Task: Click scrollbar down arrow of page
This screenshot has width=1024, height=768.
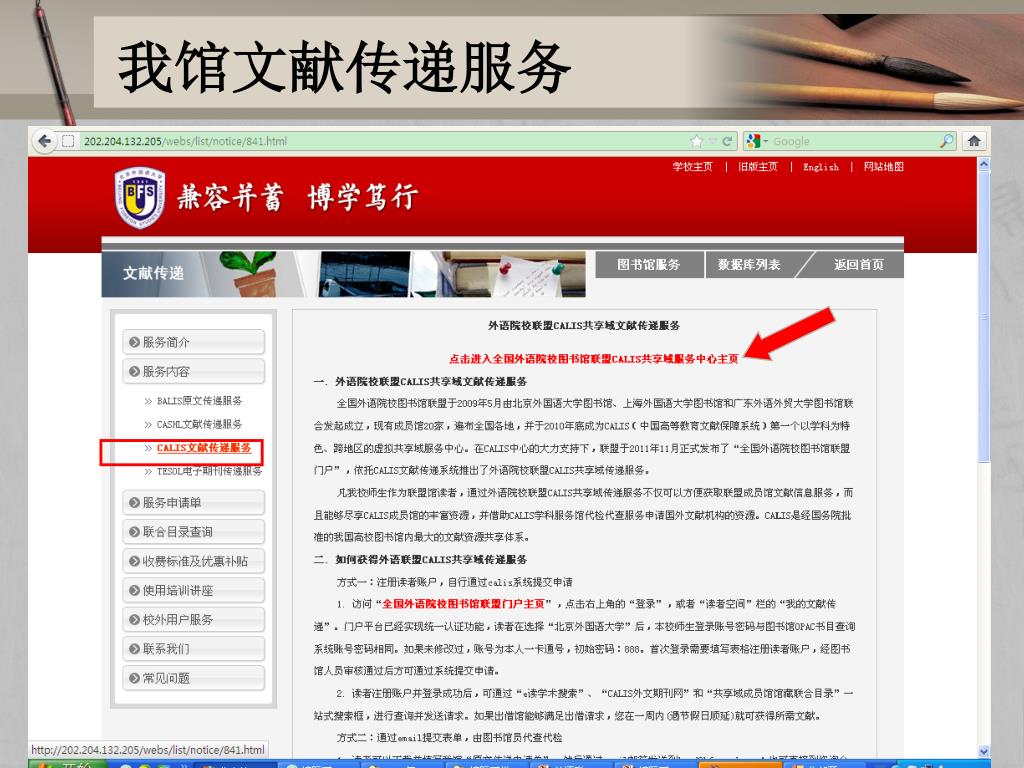Action: (984, 751)
